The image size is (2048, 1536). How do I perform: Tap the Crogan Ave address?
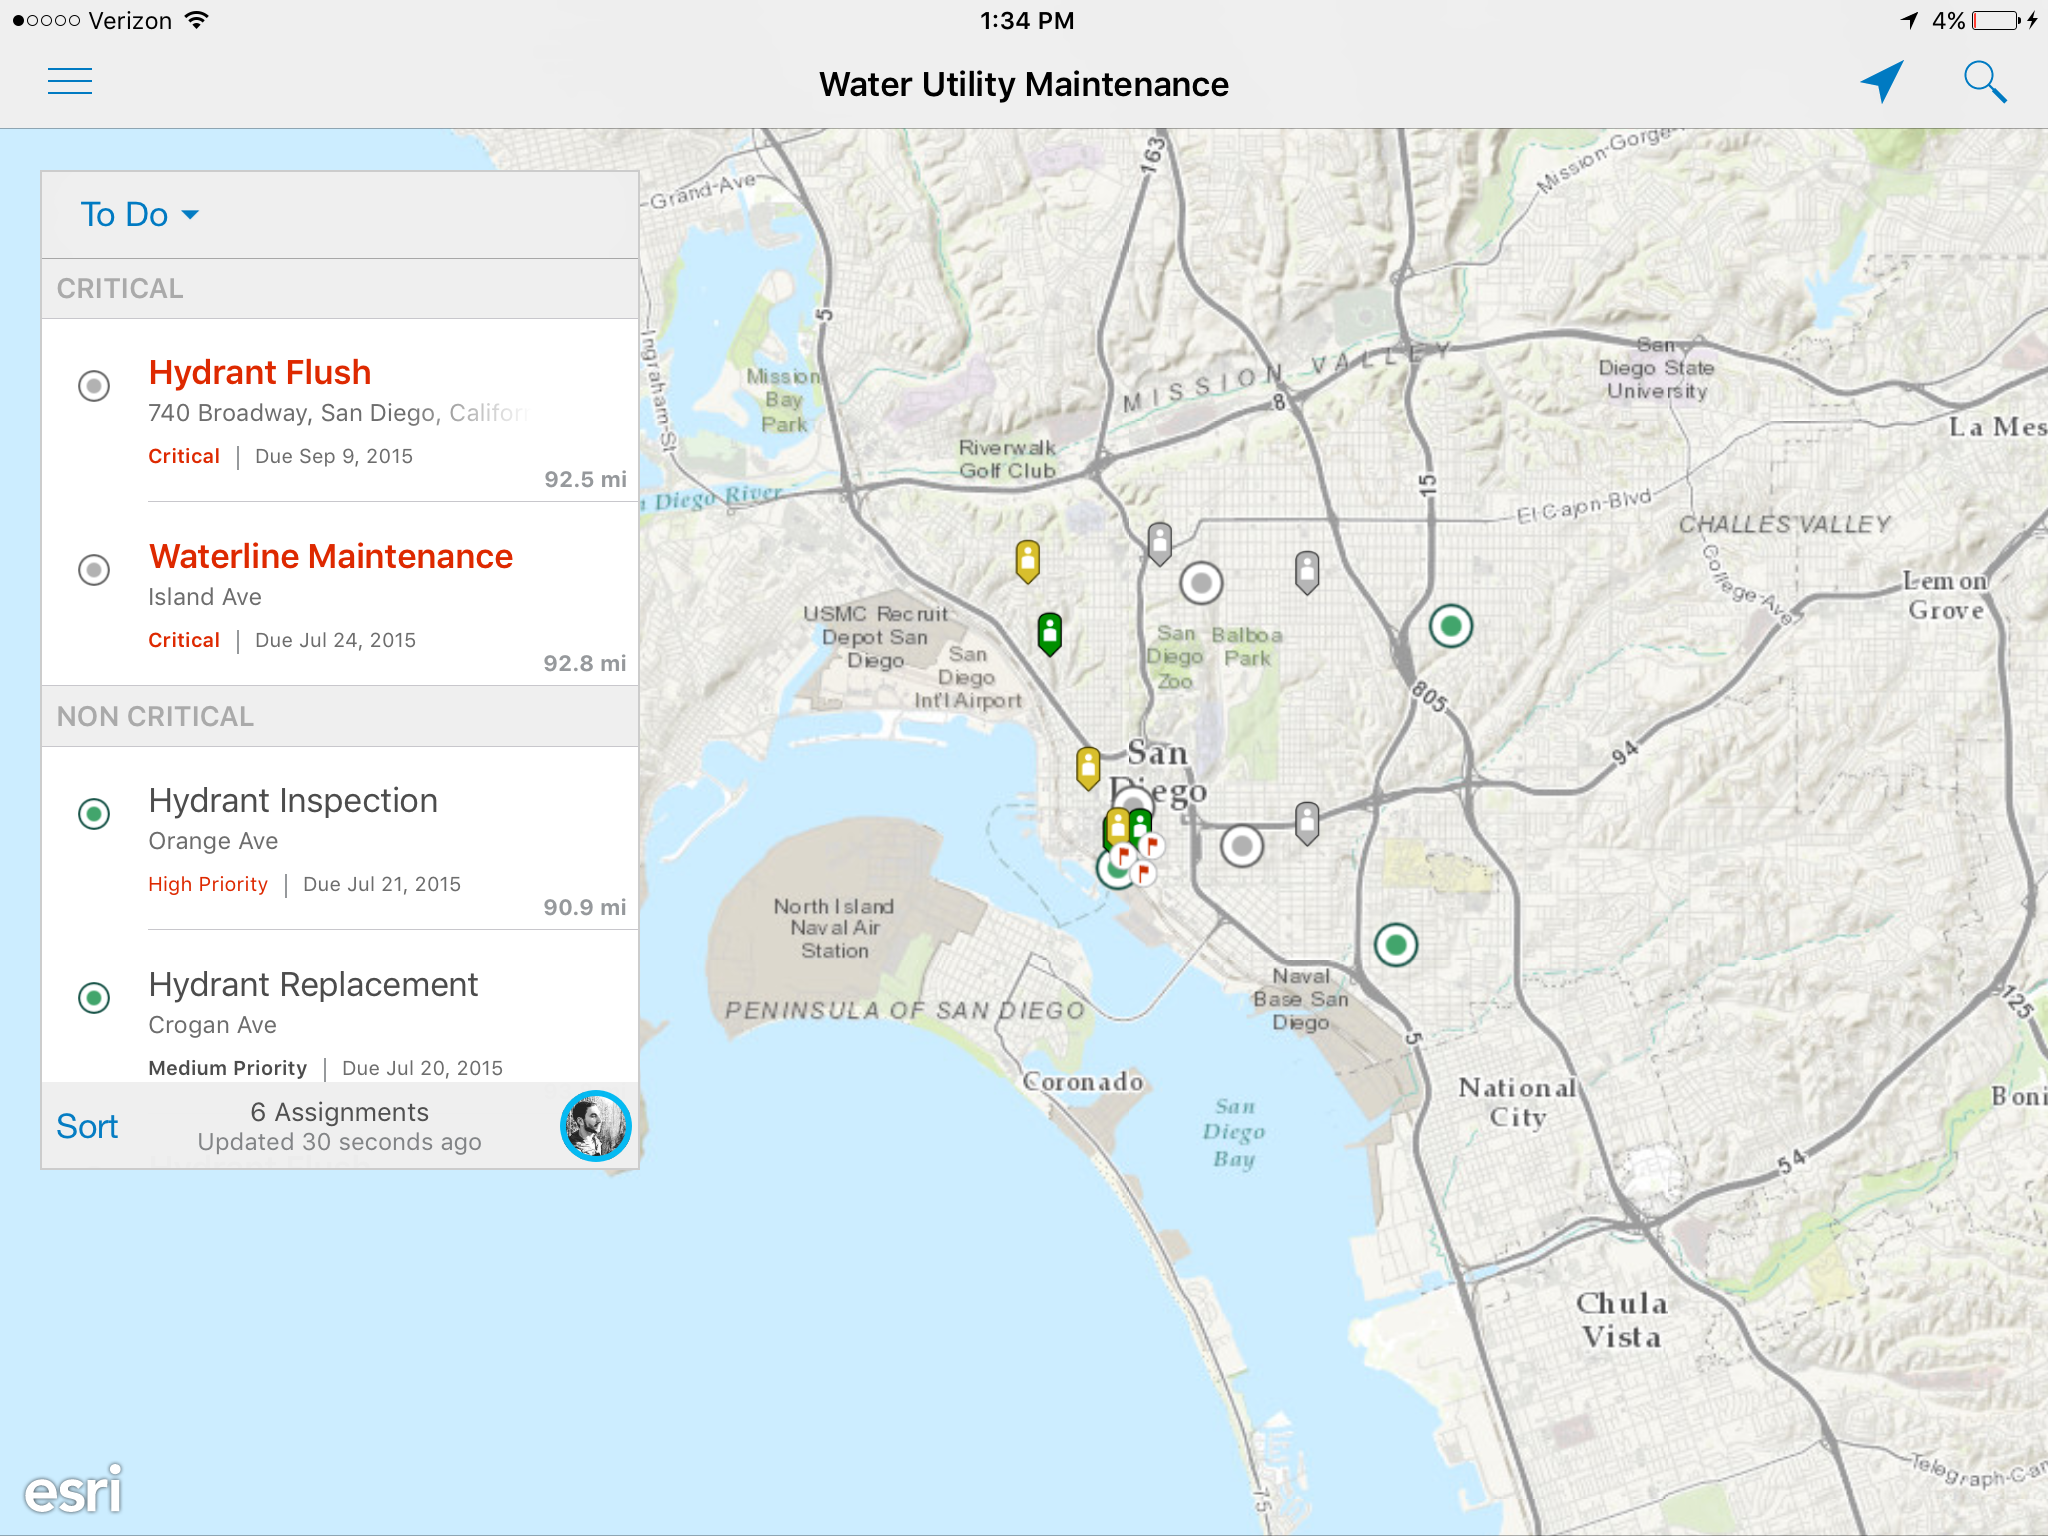point(212,1025)
